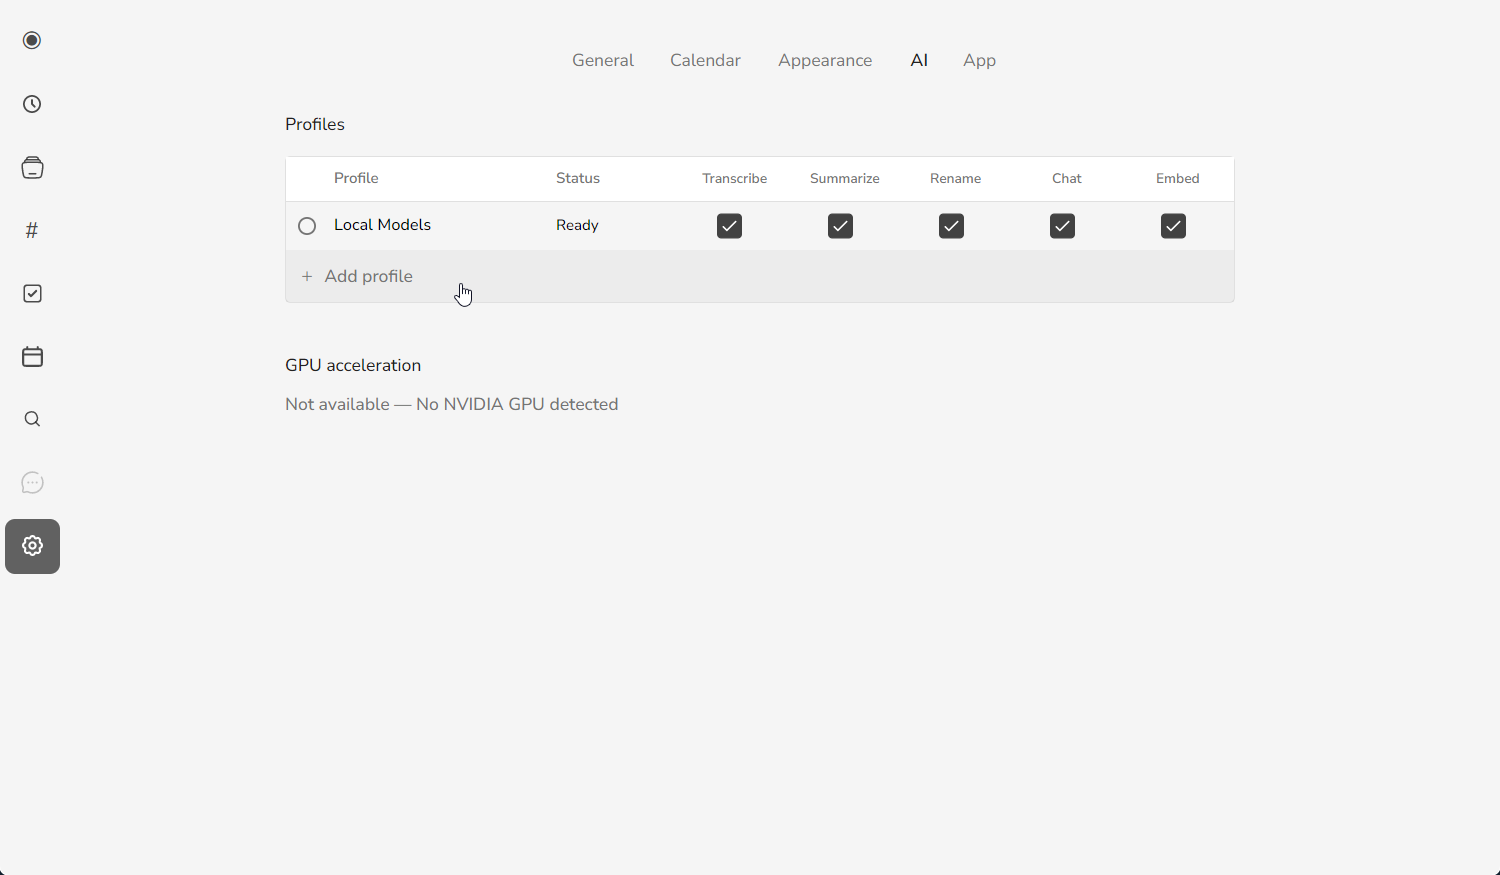Open the chat bubble sidebar icon

click(32, 483)
